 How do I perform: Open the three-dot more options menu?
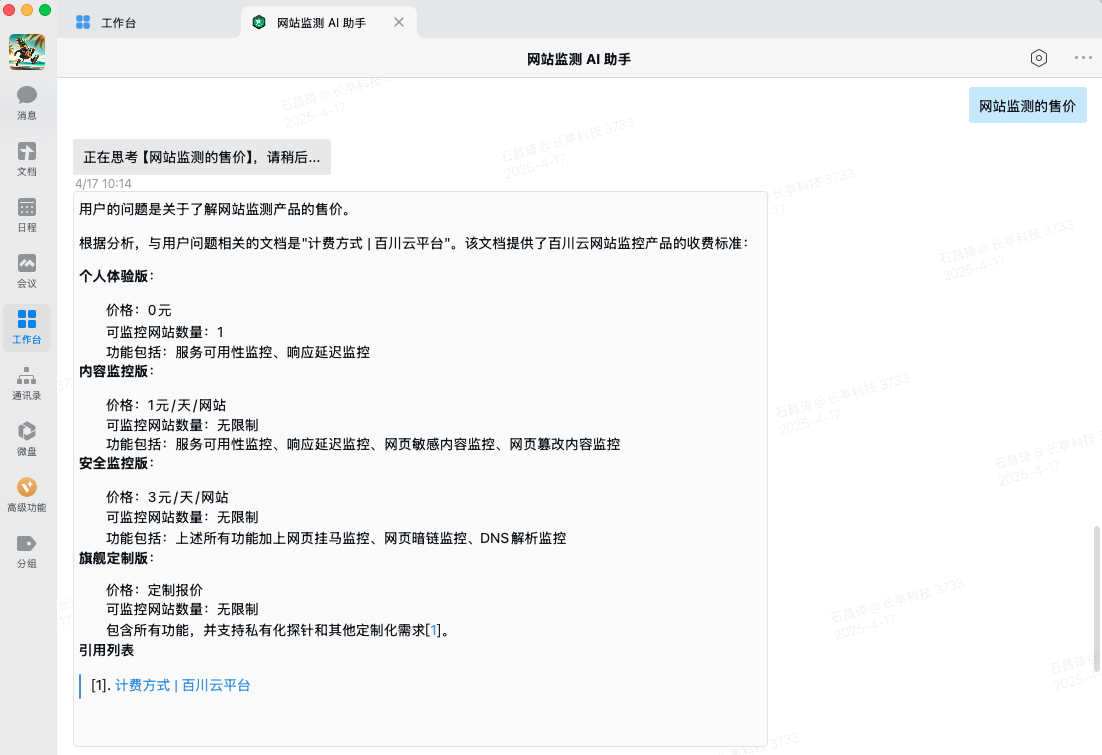pyautogui.click(x=1083, y=58)
